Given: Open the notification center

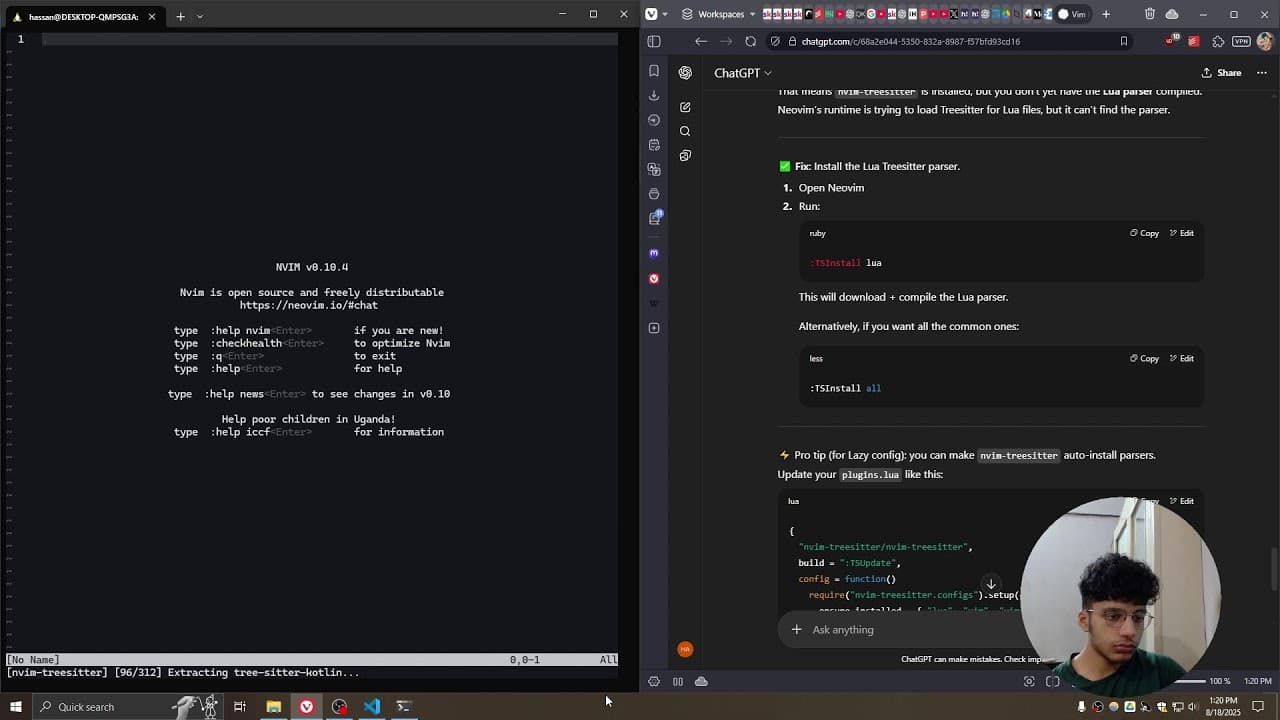Looking at the screenshot, I should coord(1258,707).
